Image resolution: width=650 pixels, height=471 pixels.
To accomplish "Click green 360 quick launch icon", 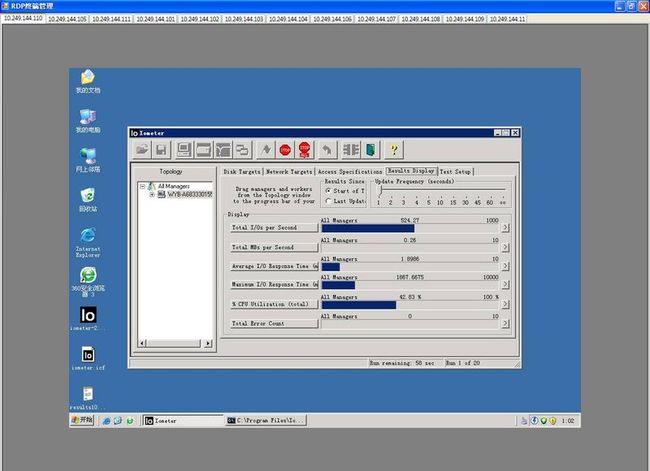I will (130, 421).
